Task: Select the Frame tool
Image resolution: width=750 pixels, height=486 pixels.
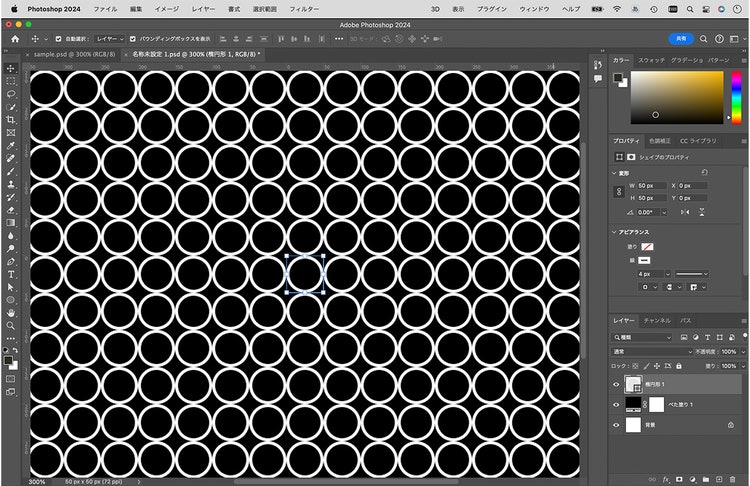Action: 11,133
